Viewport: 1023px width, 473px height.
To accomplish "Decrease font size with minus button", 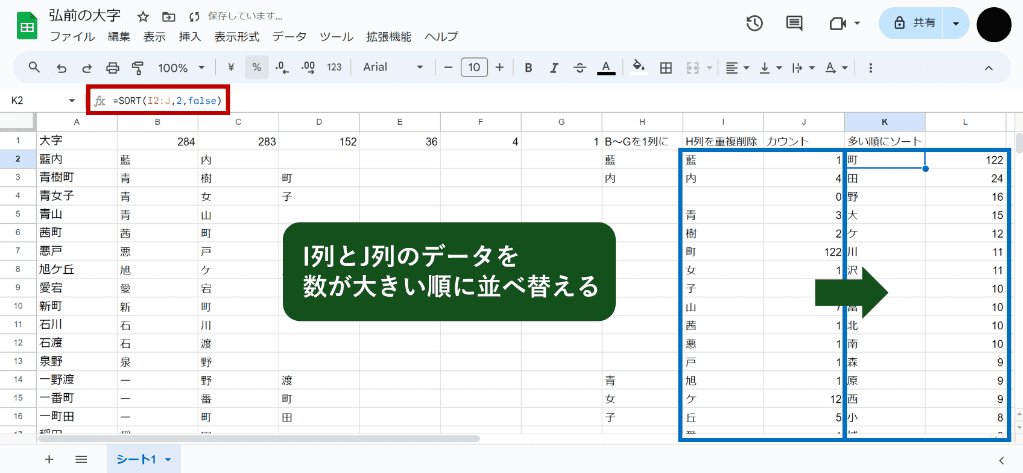I will coord(448,67).
